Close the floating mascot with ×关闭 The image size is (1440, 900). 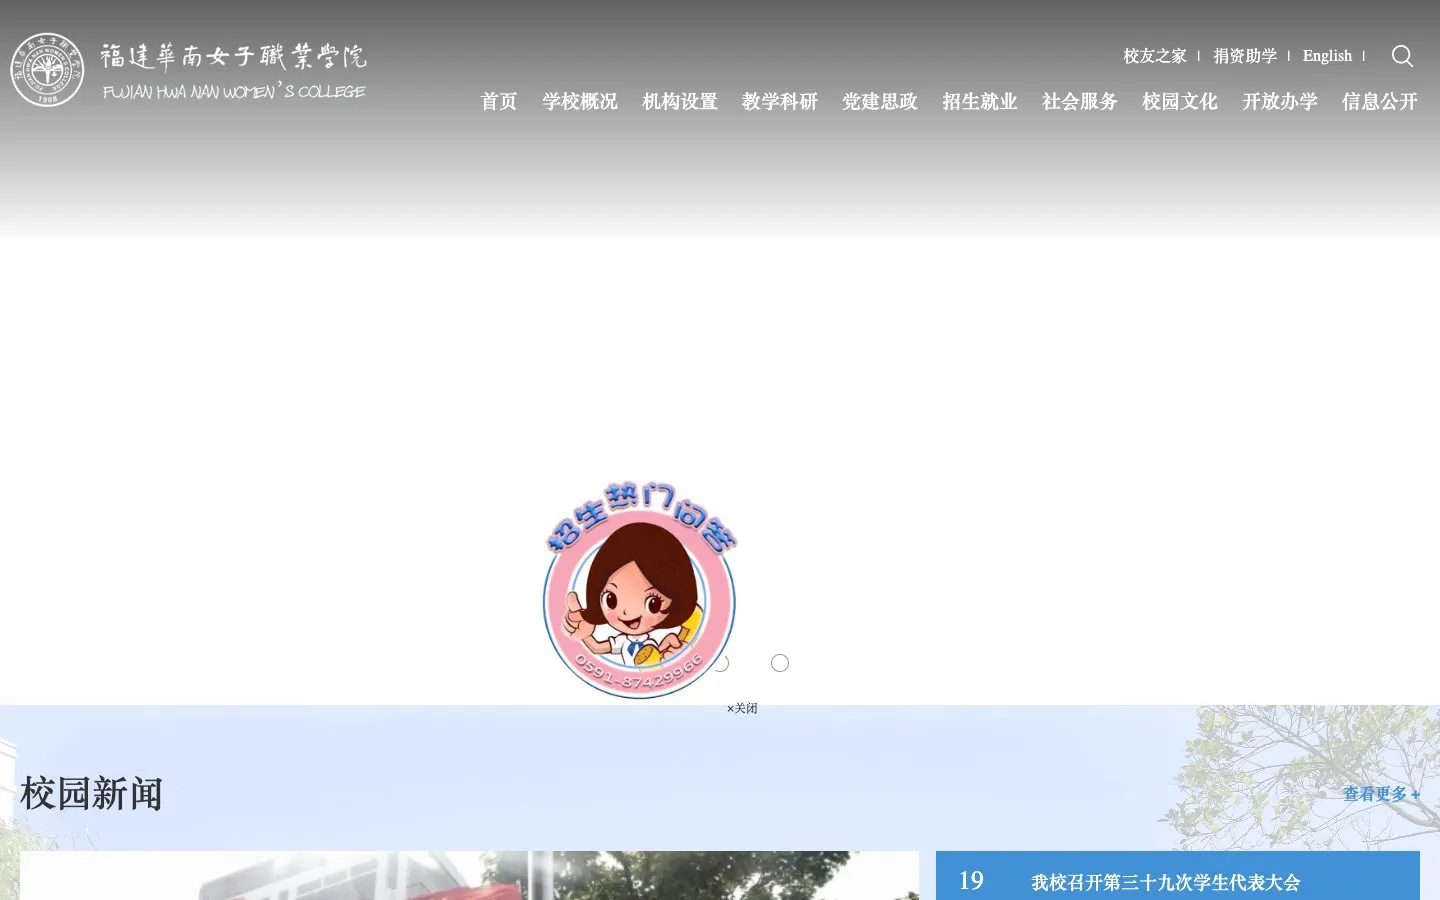[742, 708]
